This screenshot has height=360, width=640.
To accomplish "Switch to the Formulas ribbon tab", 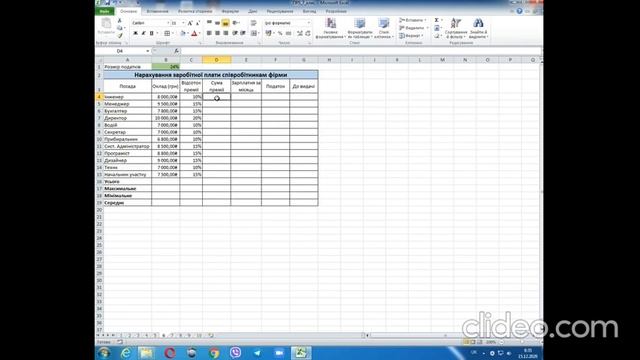I will pyautogui.click(x=230, y=11).
